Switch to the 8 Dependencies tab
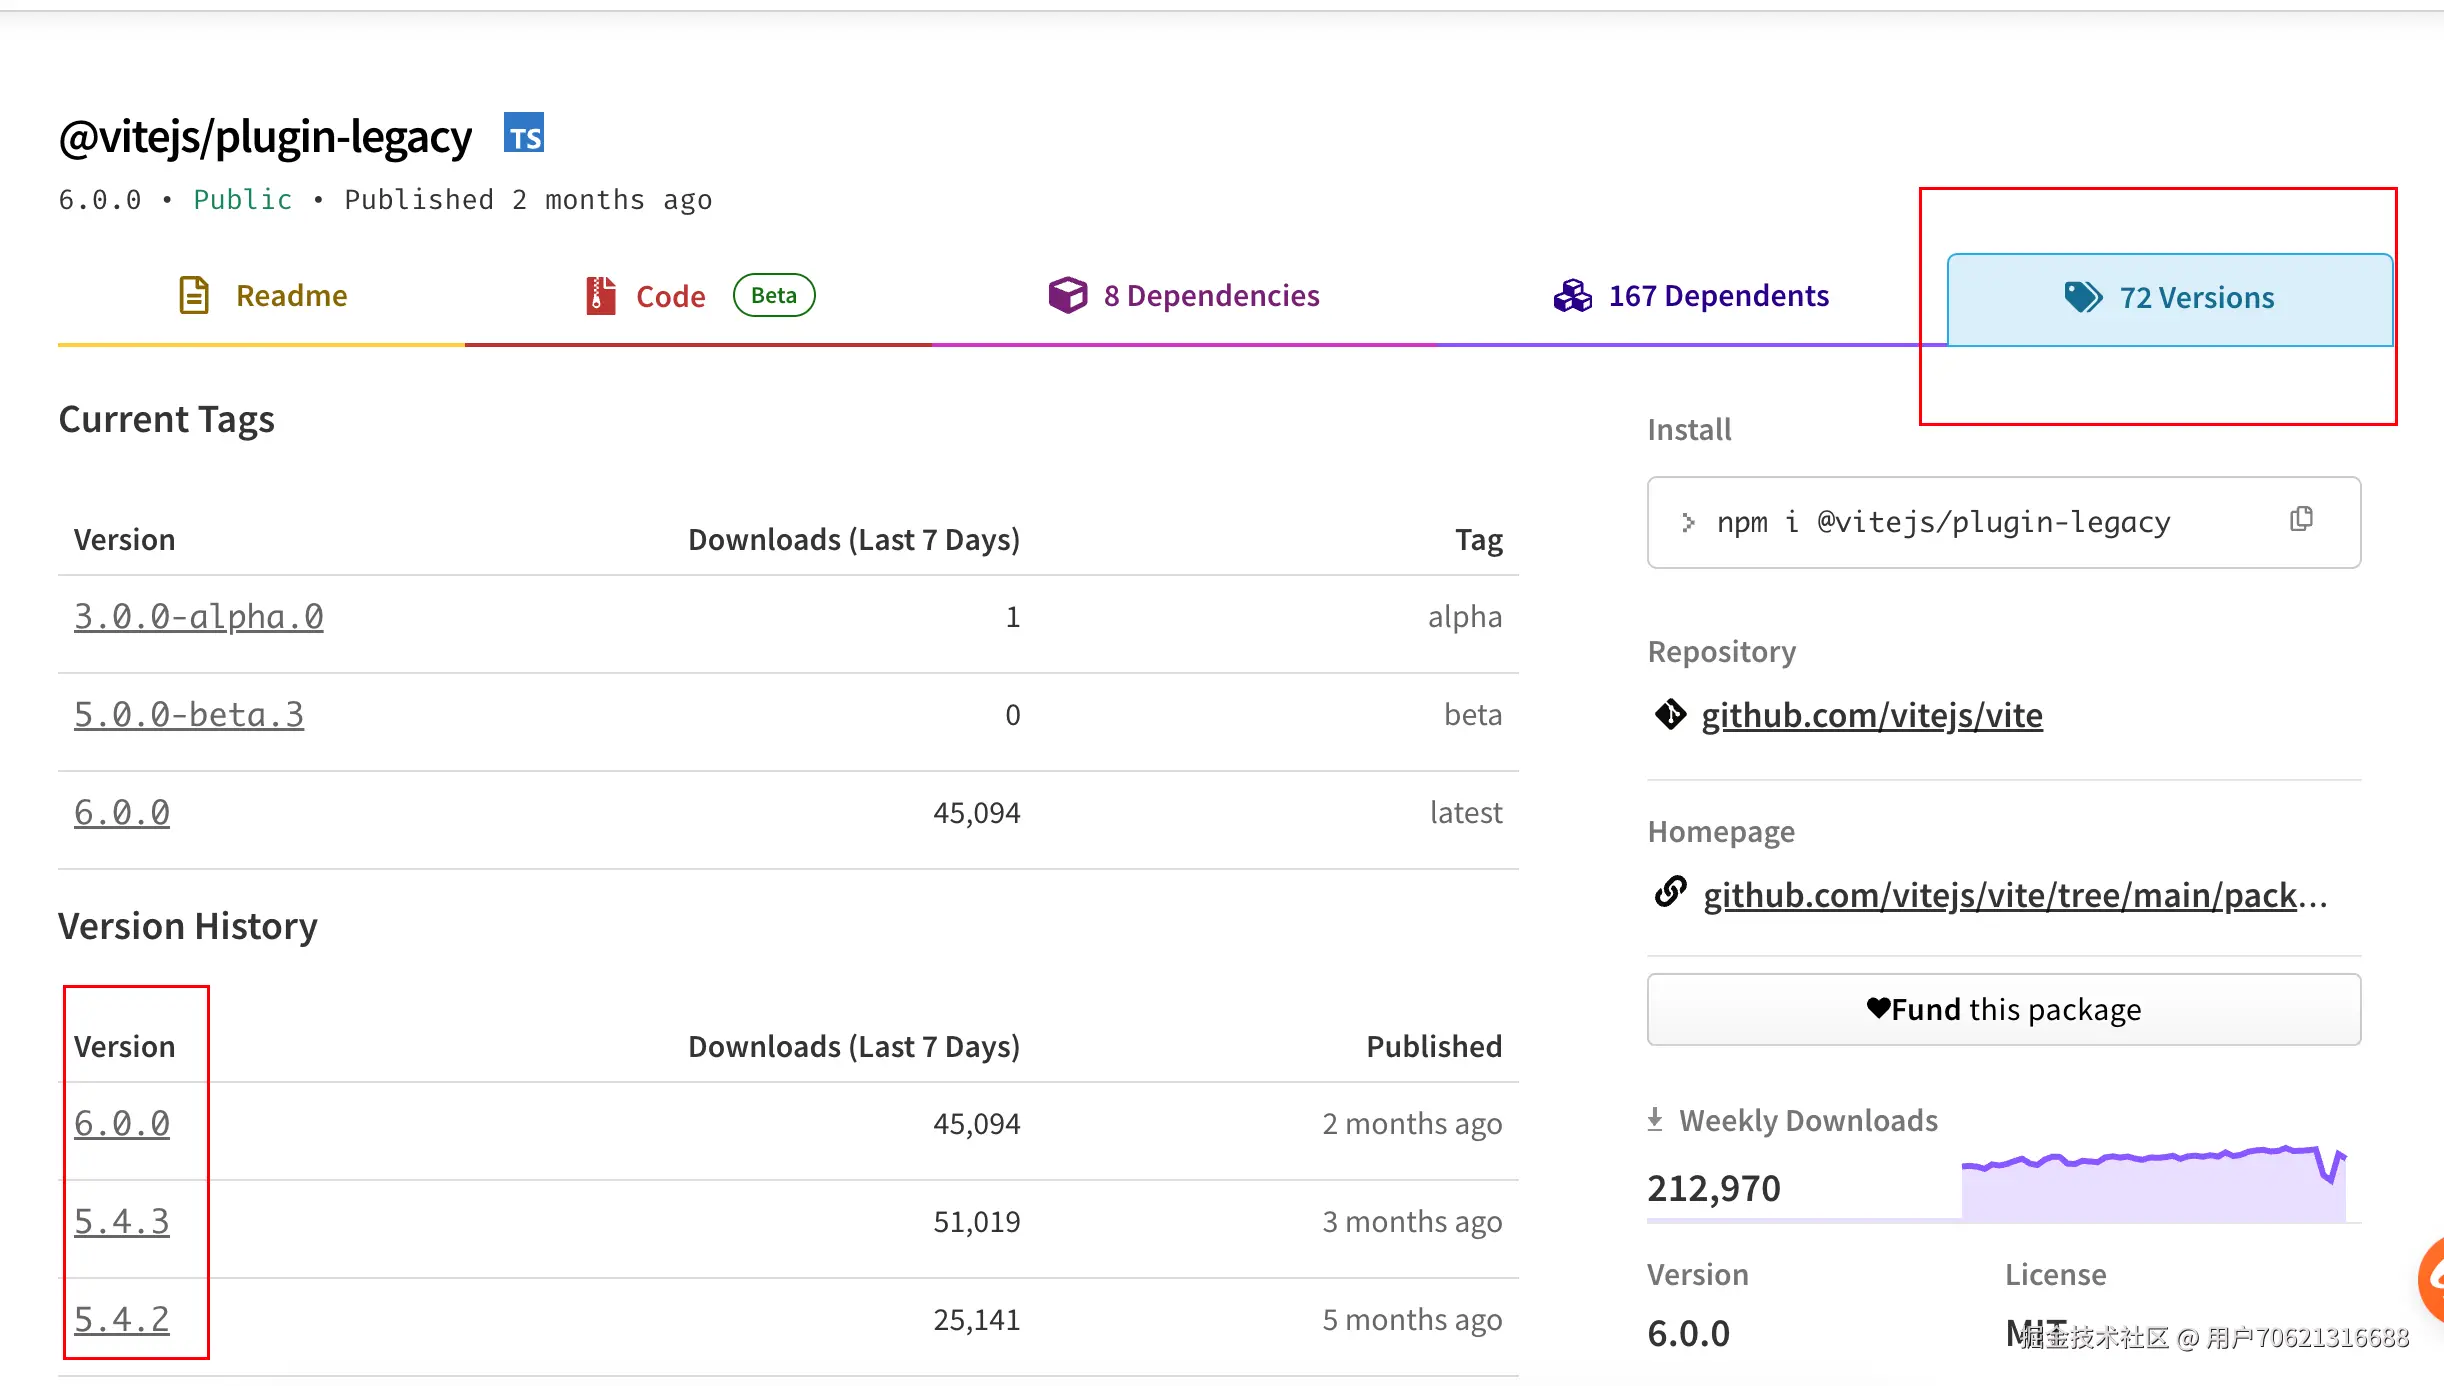 click(1211, 296)
